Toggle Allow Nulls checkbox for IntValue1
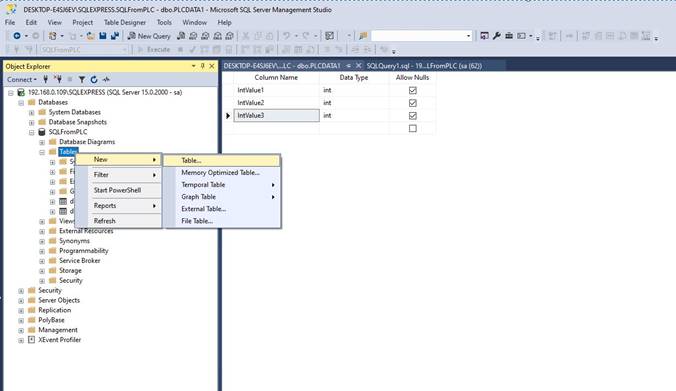Screen dimensions: 676x391 pyautogui.click(x=413, y=90)
